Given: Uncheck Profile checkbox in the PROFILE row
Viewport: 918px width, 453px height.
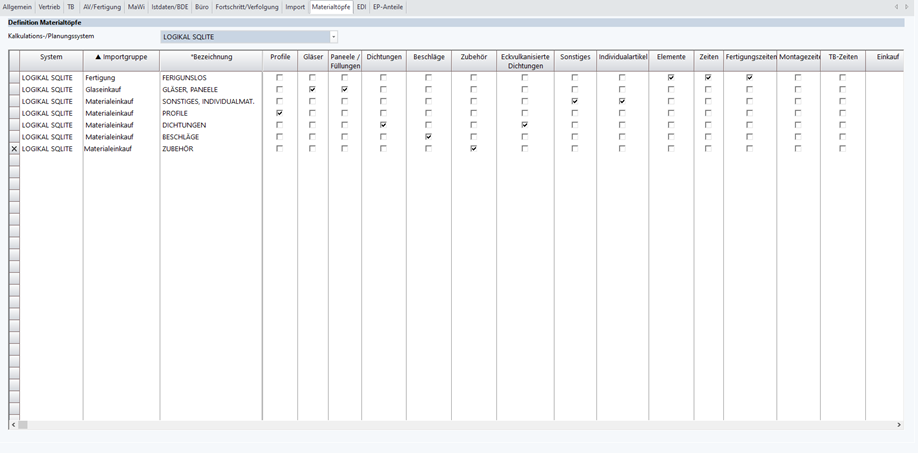Looking at the screenshot, I should [279, 113].
